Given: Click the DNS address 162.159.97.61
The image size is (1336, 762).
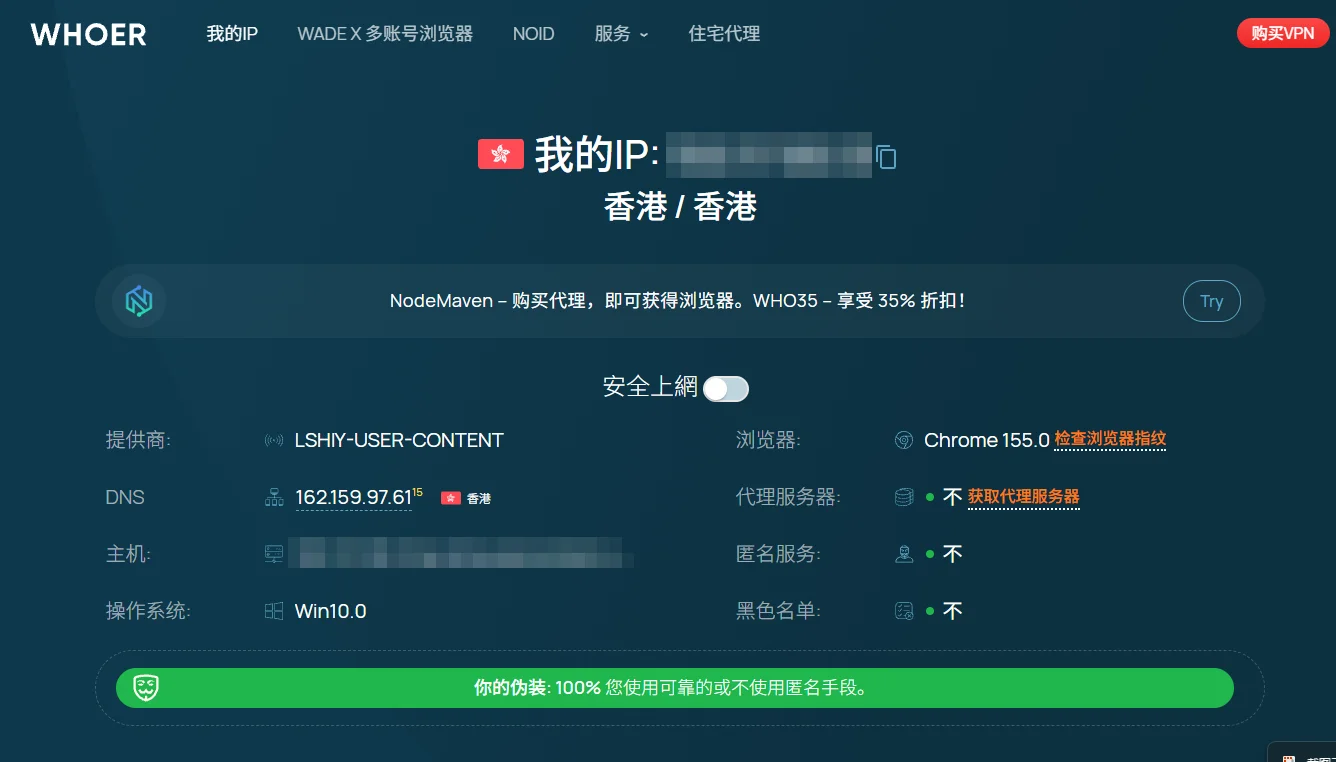Looking at the screenshot, I should point(353,497).
